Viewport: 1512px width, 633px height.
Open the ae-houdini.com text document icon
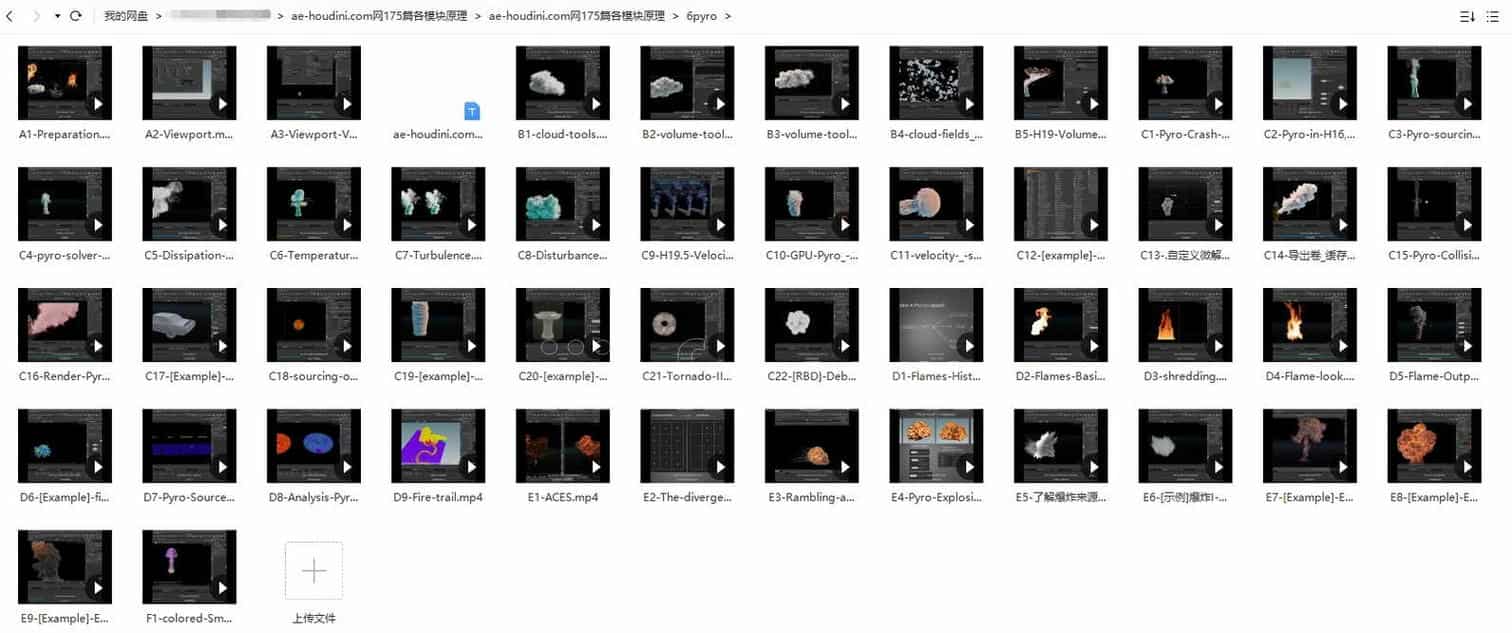(x=472, y=110)
